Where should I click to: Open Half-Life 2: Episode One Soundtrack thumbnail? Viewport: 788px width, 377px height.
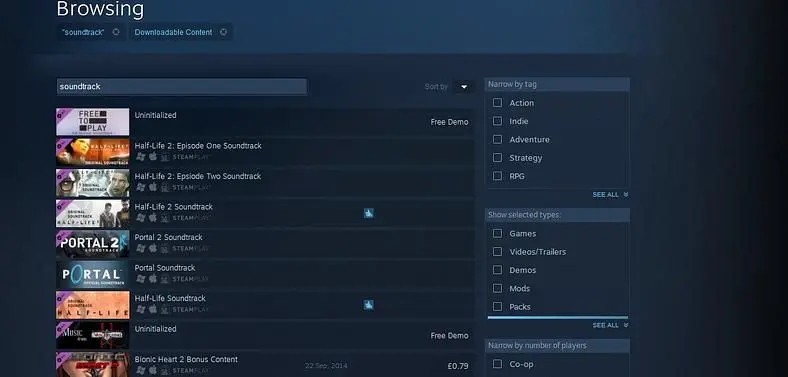(92, 152)
